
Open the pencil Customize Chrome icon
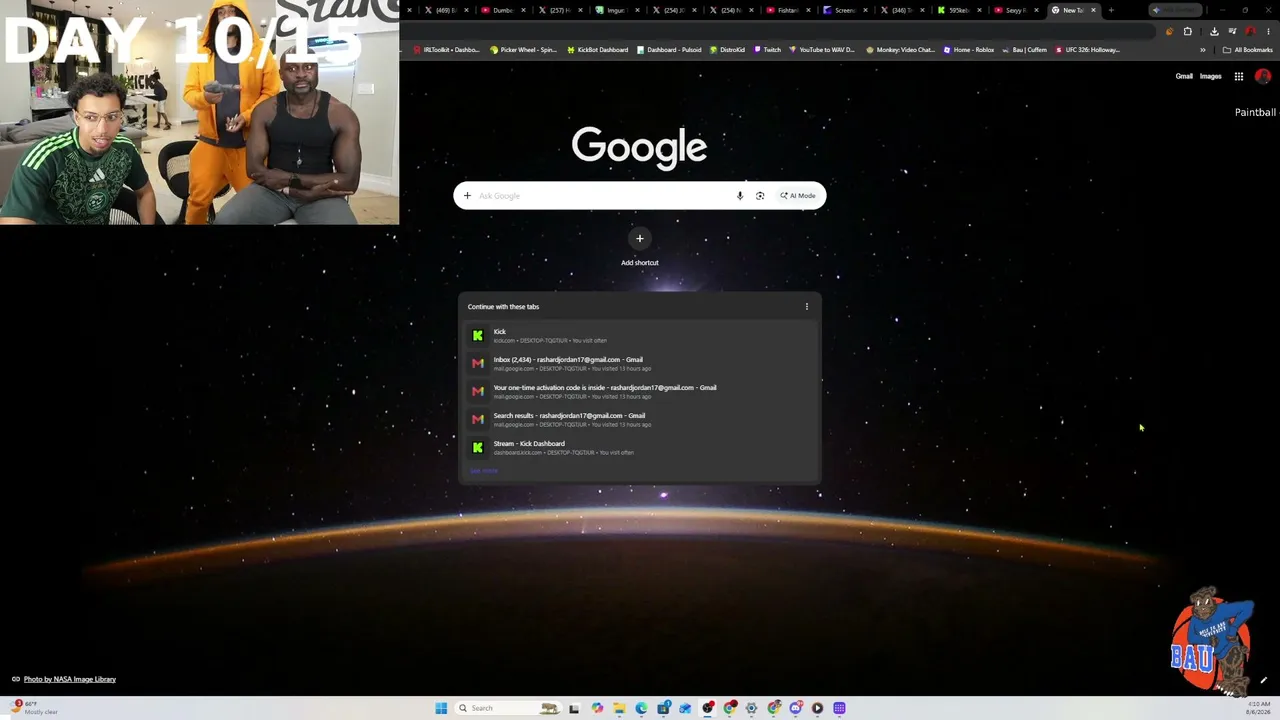[1263, 680]
